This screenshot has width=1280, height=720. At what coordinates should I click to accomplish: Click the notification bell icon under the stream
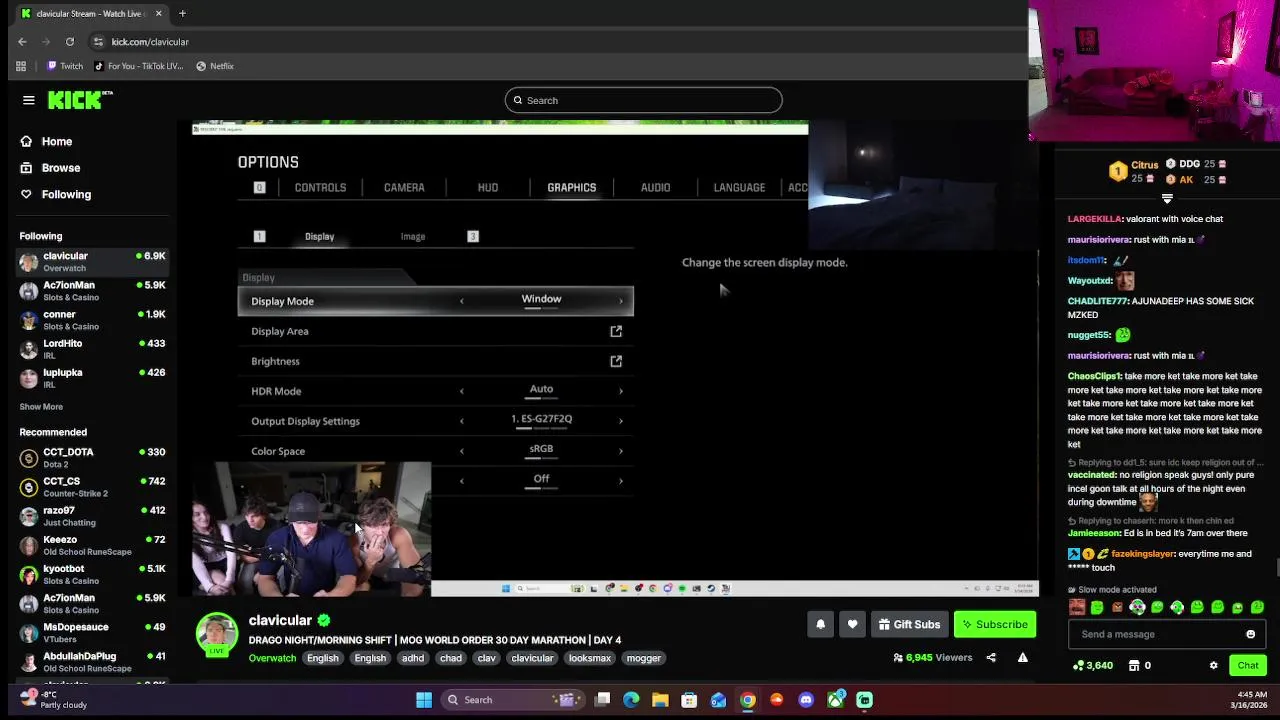[x=820, y=624]
